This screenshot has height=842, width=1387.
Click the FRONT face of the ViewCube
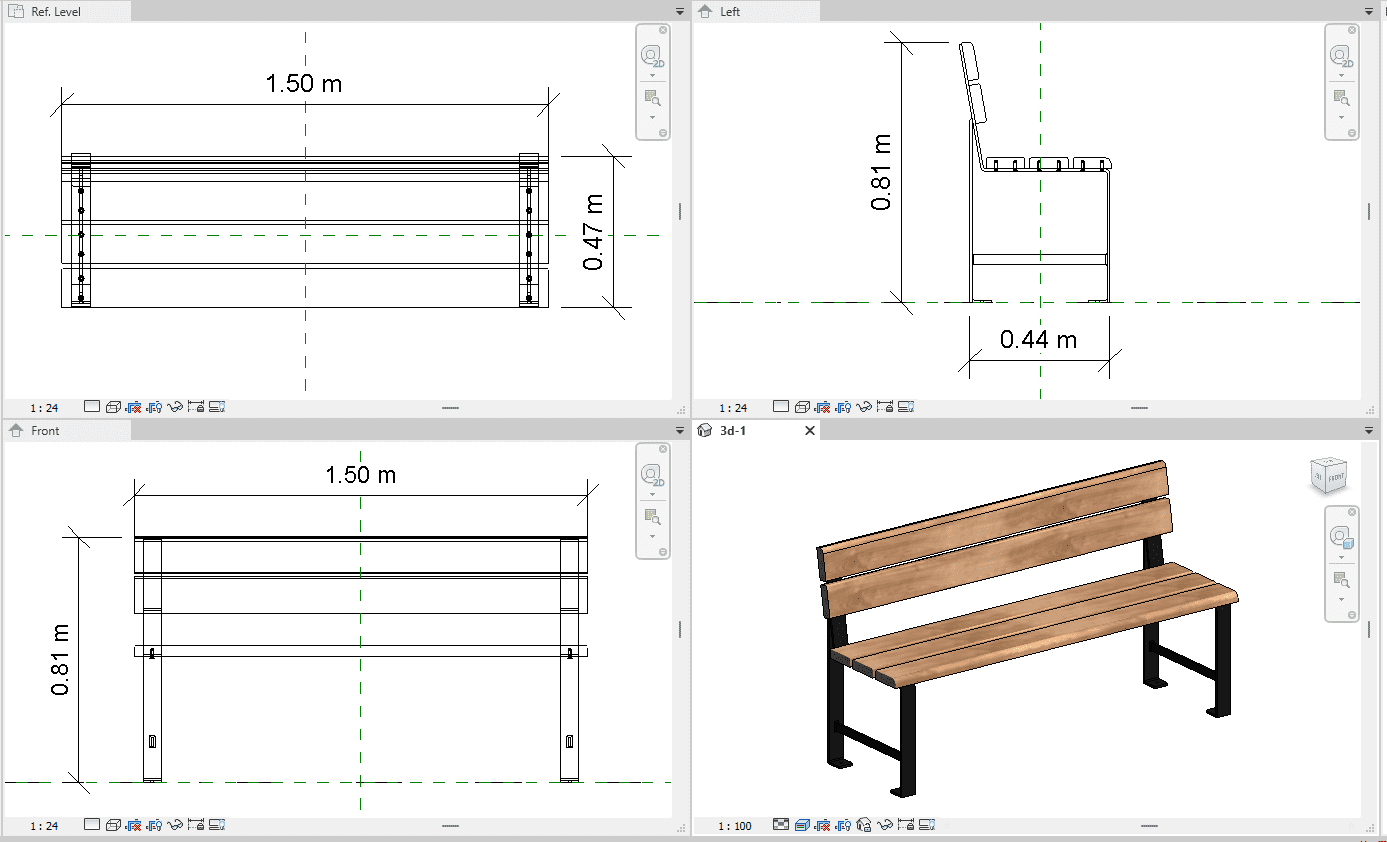[1334, 478]
